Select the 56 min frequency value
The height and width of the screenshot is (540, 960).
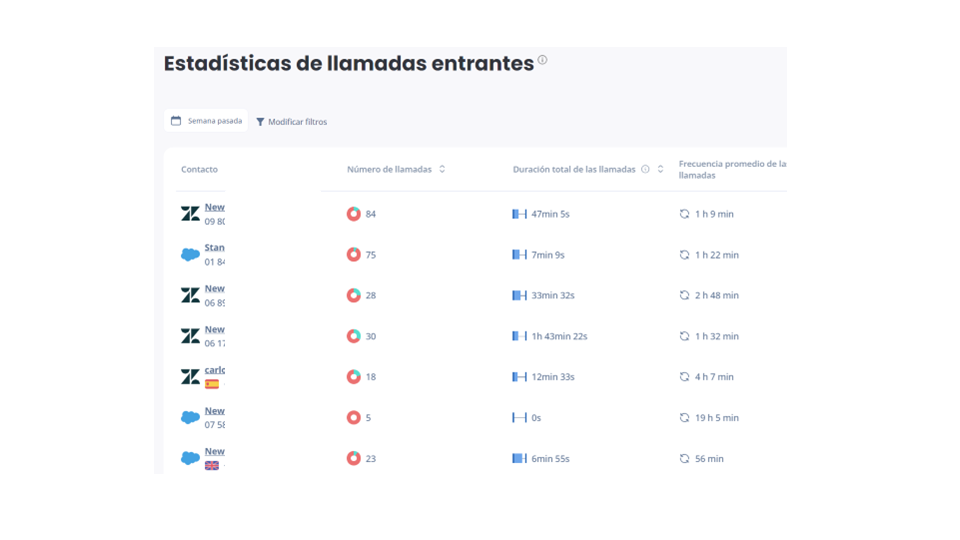[709, 458]
